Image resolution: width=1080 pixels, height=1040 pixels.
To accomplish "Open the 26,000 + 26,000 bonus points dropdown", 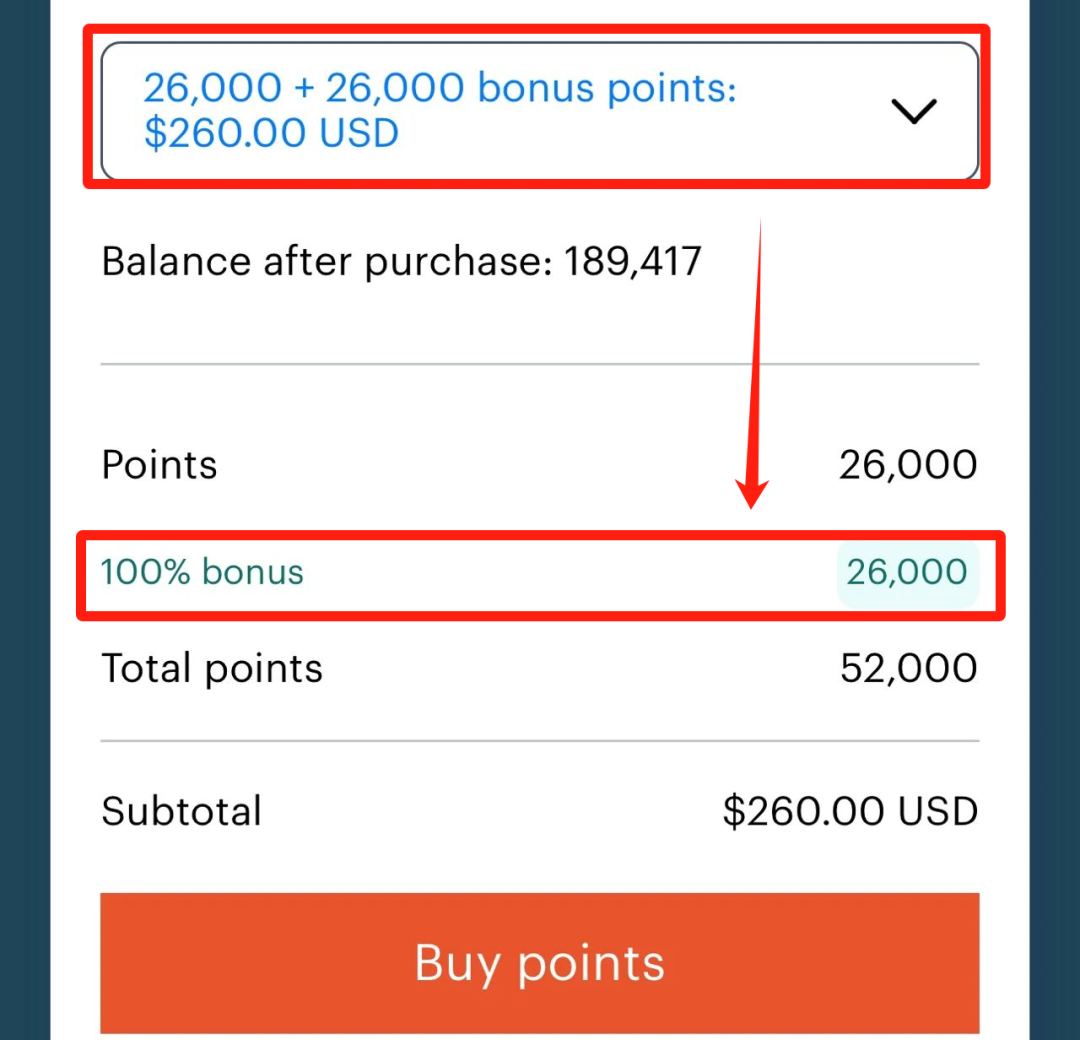I will [x=540, y=111].
